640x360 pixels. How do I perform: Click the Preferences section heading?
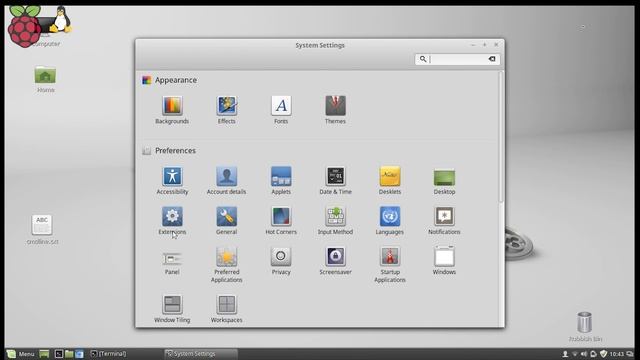(x=175, y=151)
